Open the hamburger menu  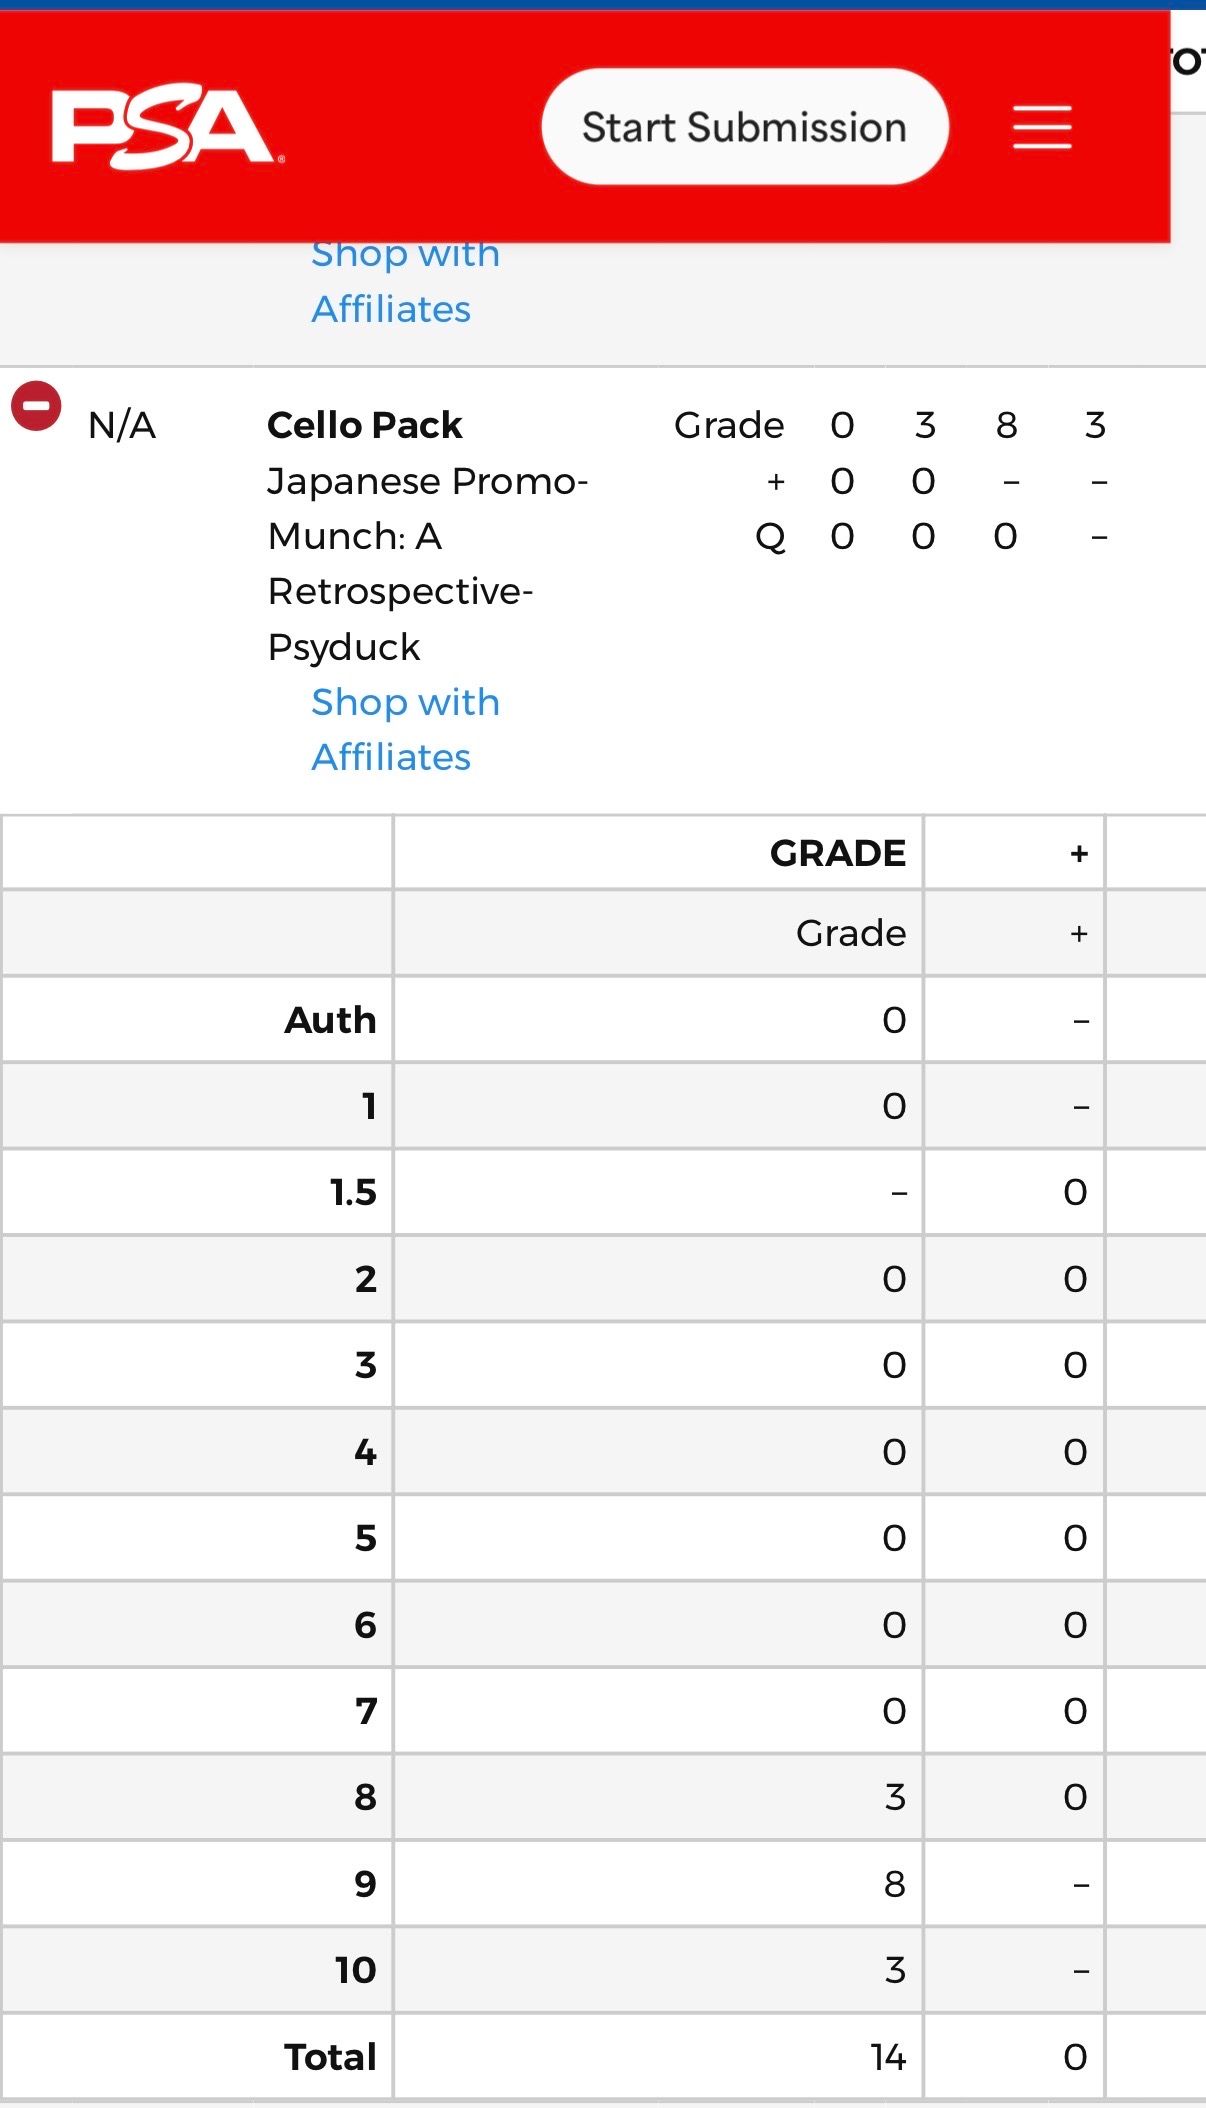point(1042,128)
